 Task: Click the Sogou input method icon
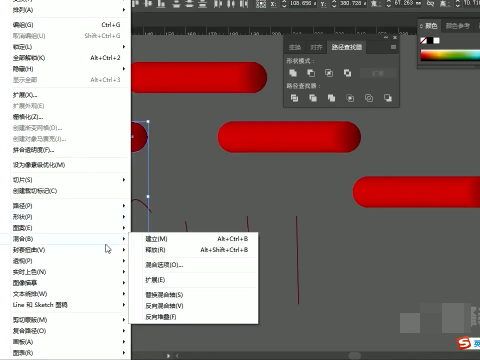pyautogui.click(x=464, y=343)
